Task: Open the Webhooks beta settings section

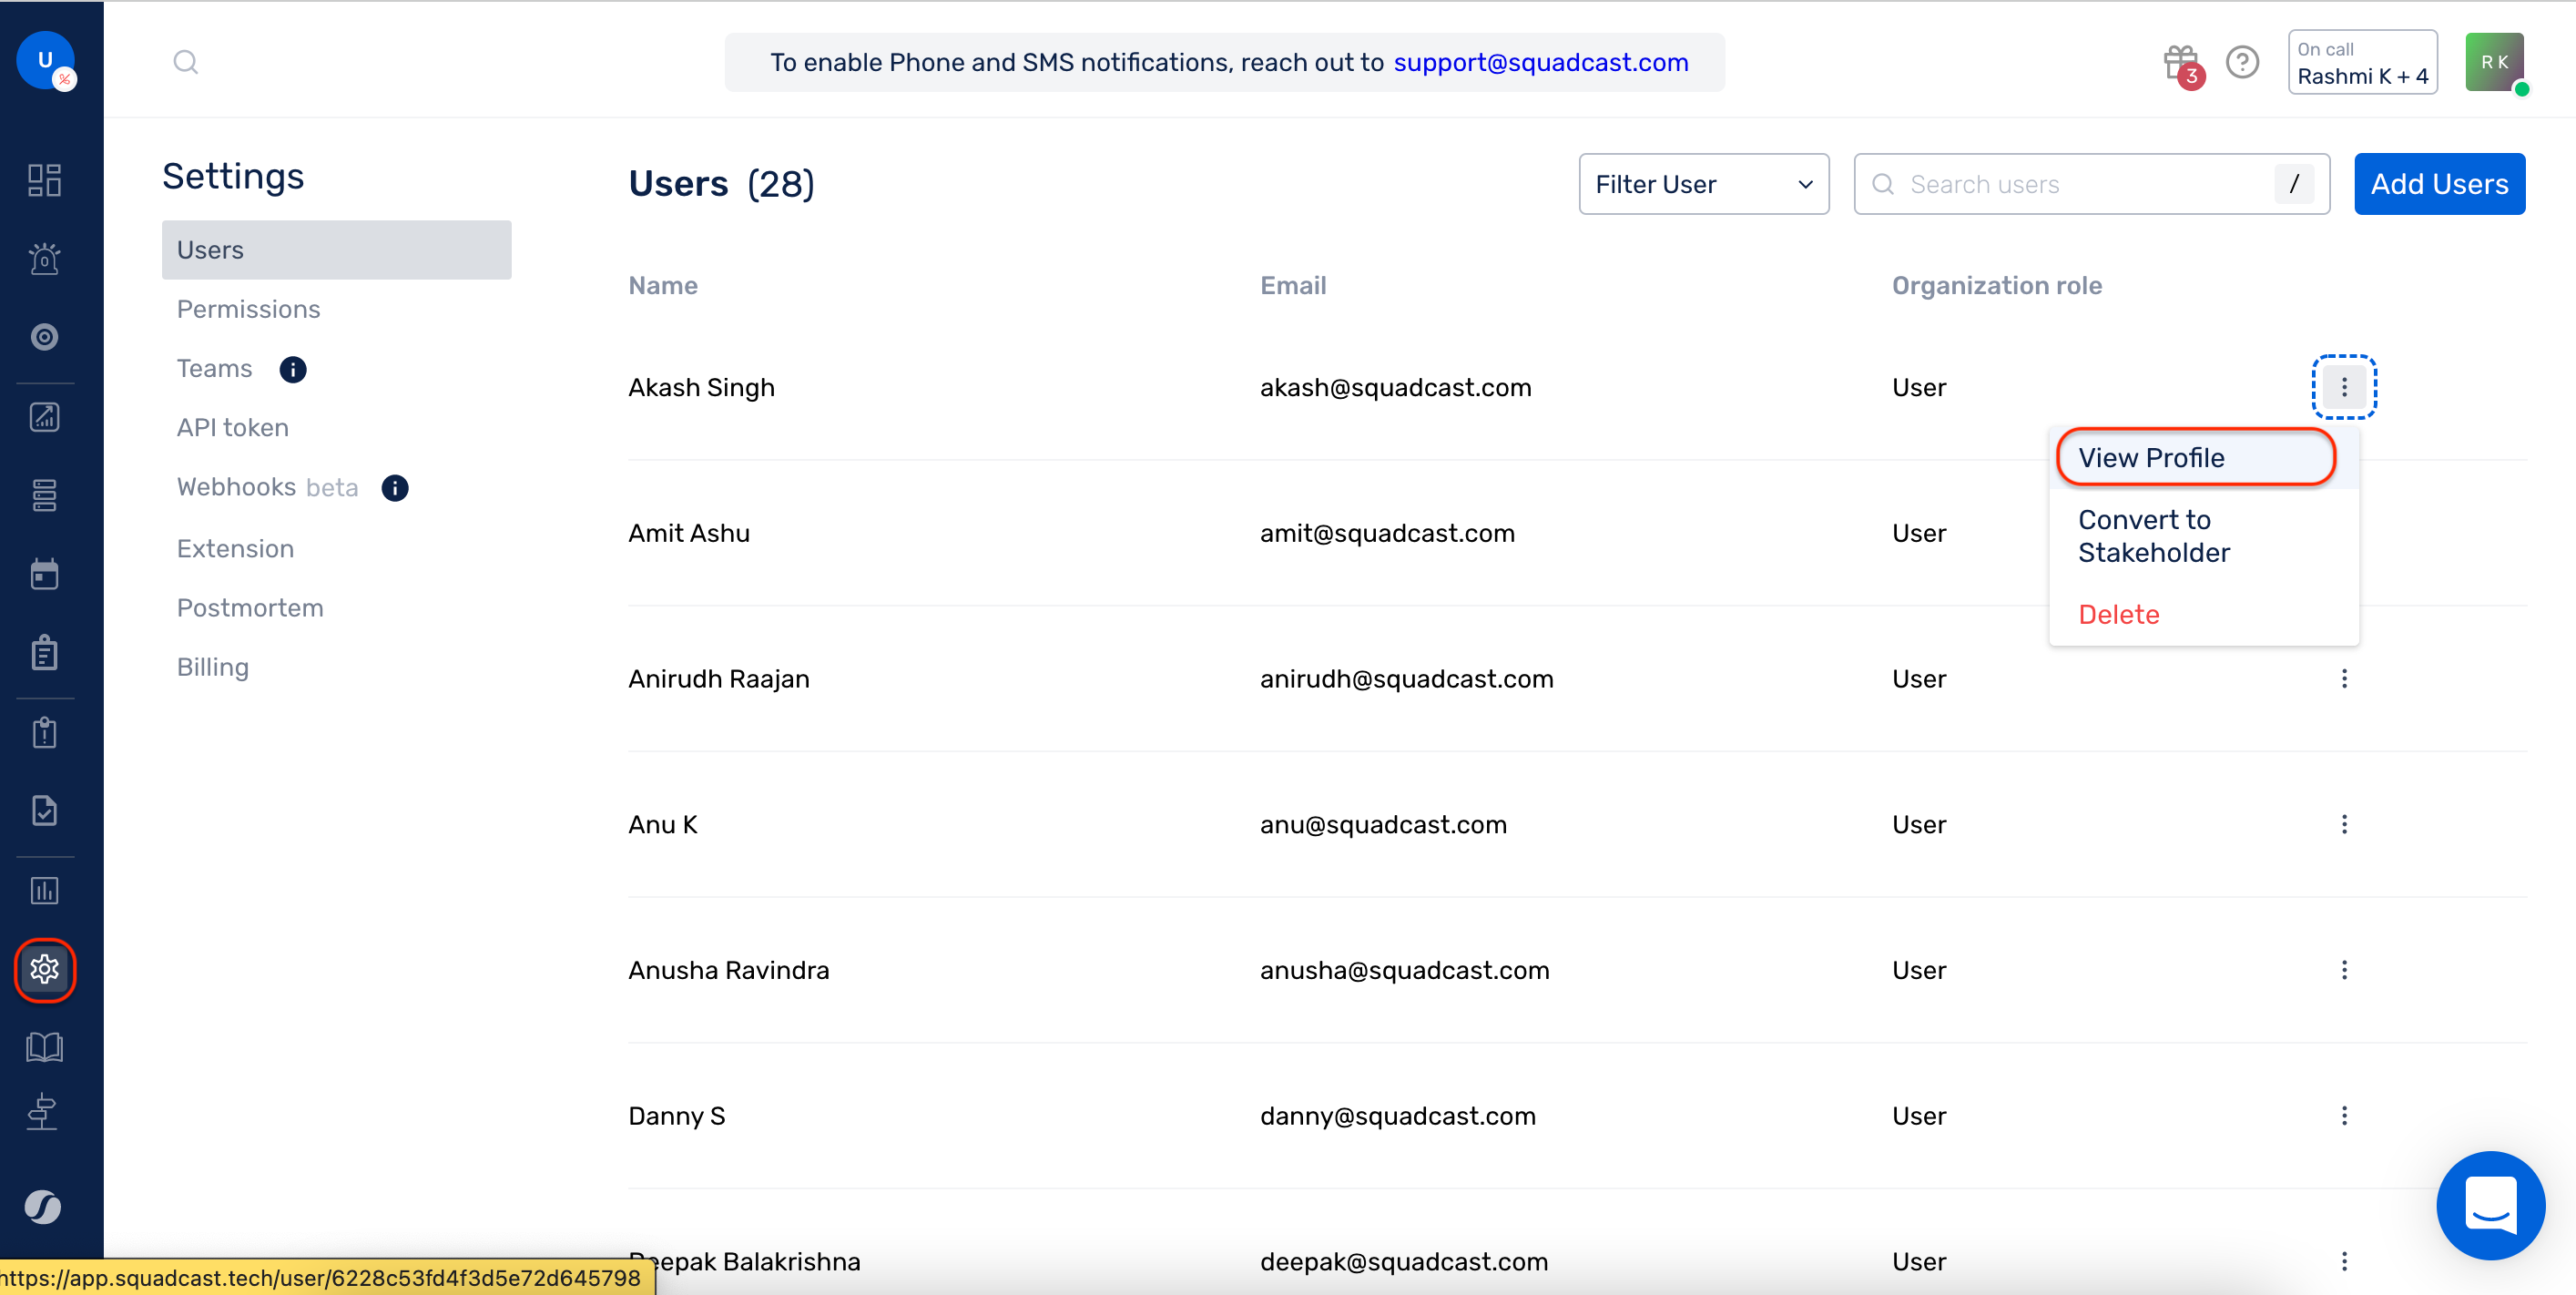Action: (267, 487)
